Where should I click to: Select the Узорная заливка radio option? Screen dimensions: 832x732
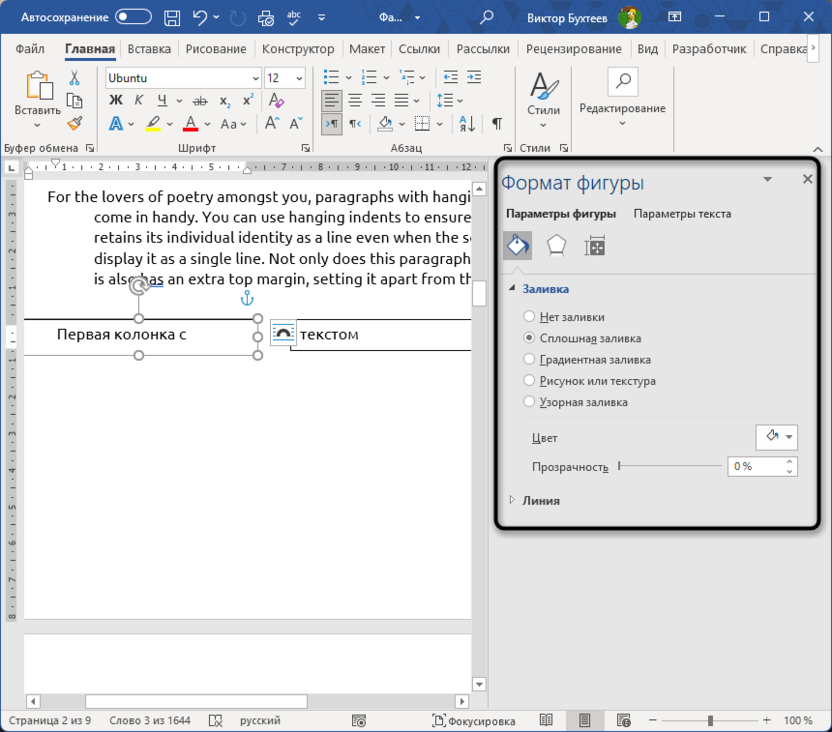tap(530, 402)
